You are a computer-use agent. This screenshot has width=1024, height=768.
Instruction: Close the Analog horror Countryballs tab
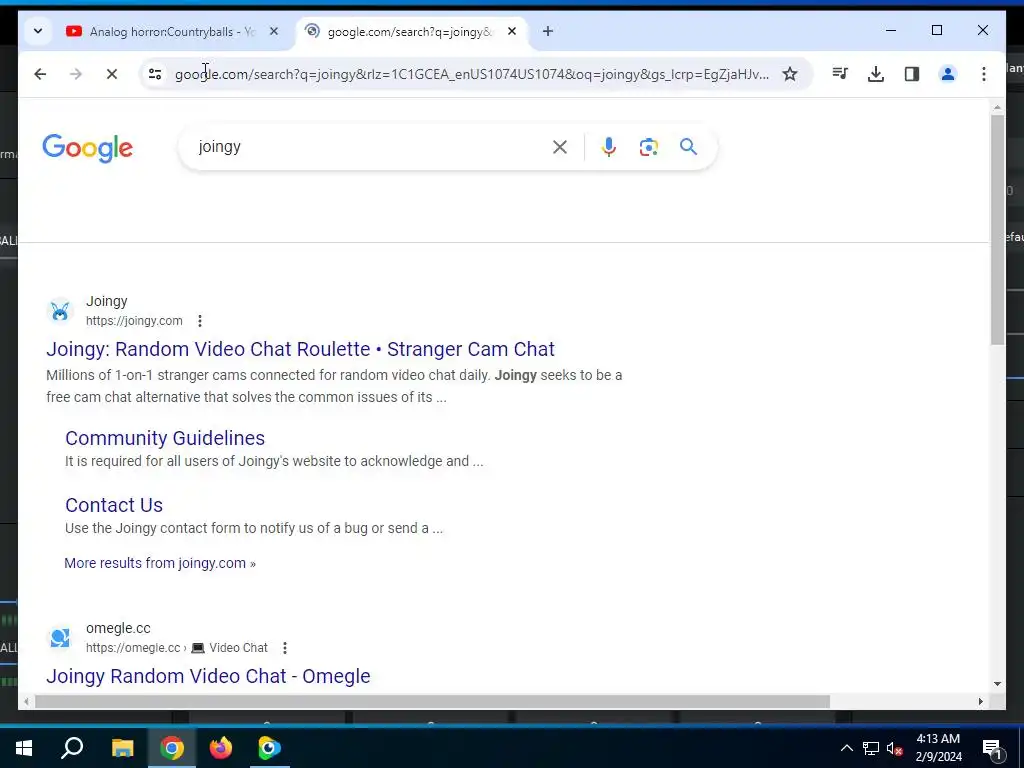click(274, 31)
